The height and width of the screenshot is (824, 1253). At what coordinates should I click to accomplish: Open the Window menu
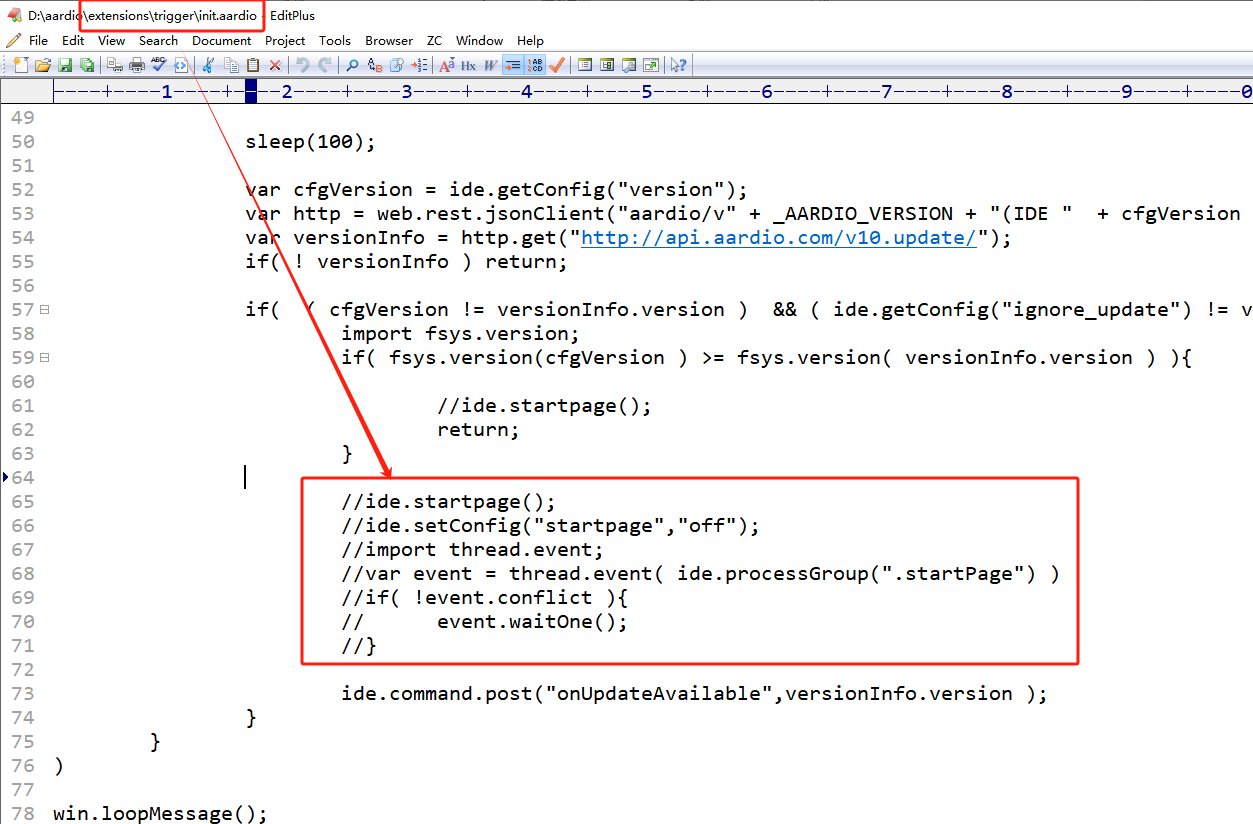479,41
